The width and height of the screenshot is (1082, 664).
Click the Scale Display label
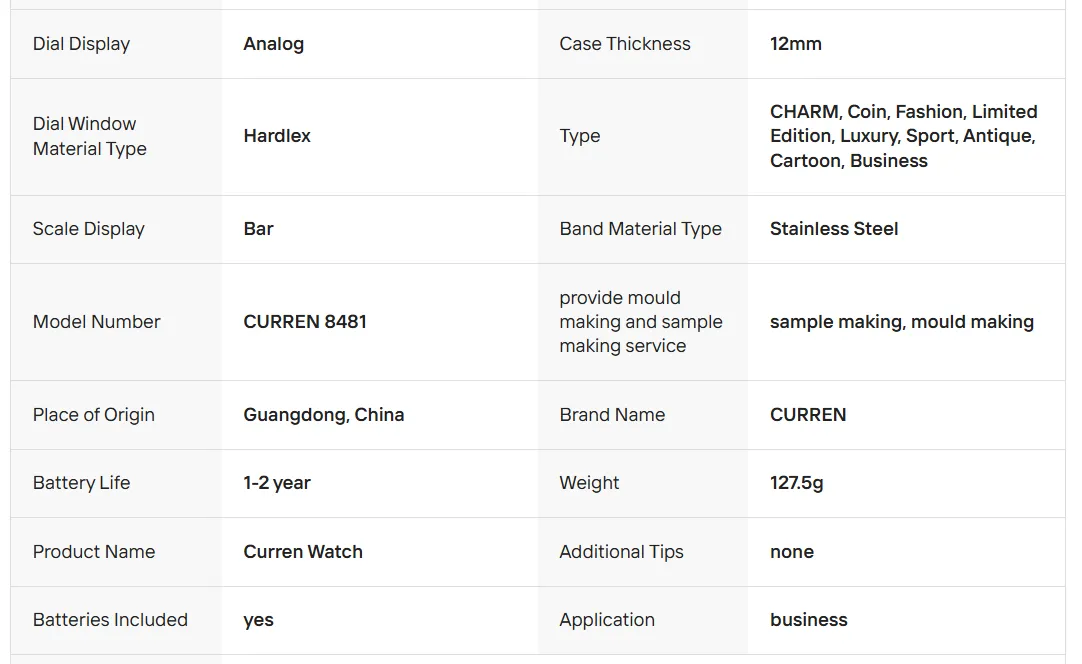pos(88,229)
